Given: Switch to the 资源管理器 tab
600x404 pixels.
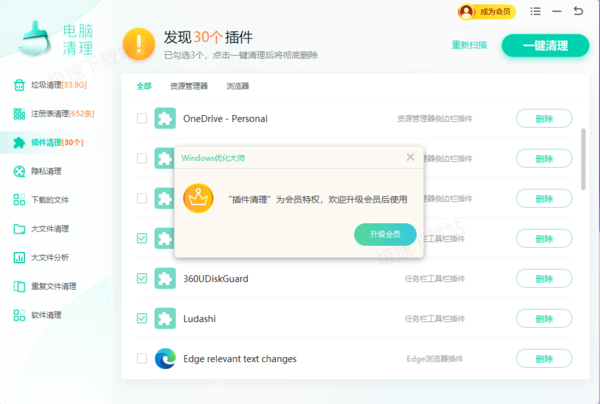Looking at the screenshot, I should coord(189,86).
